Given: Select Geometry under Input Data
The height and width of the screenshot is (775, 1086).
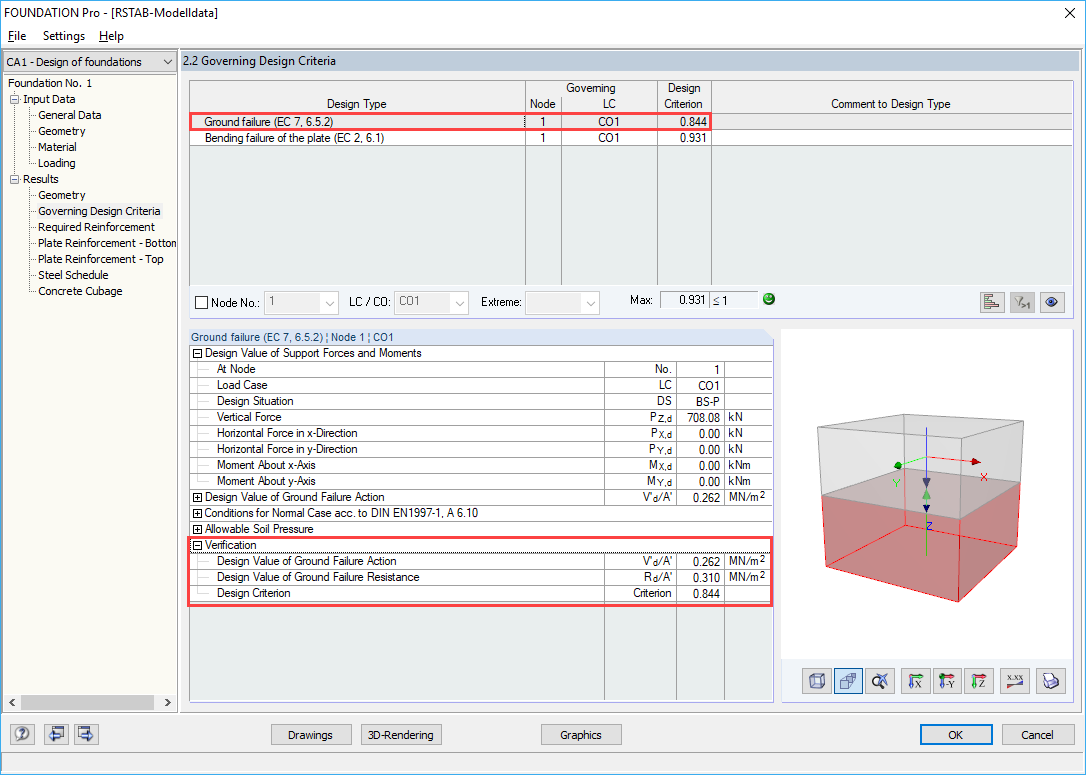Looking at the screenshot, I should click(62, 131).
